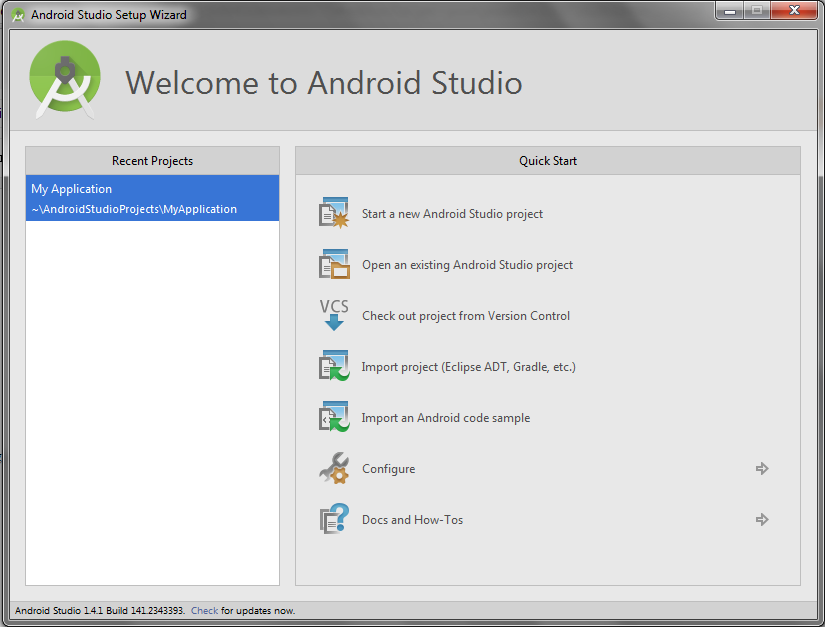Click the Docs and How-Tos icon
The width and height of the screenshot is (825, 627).
(x=334, y=519)
